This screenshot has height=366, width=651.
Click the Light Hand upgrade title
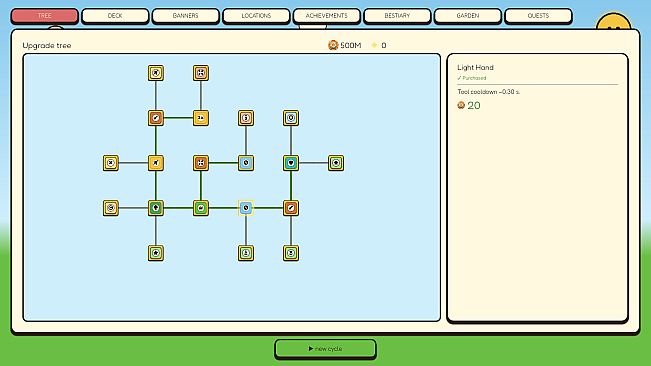475,67
